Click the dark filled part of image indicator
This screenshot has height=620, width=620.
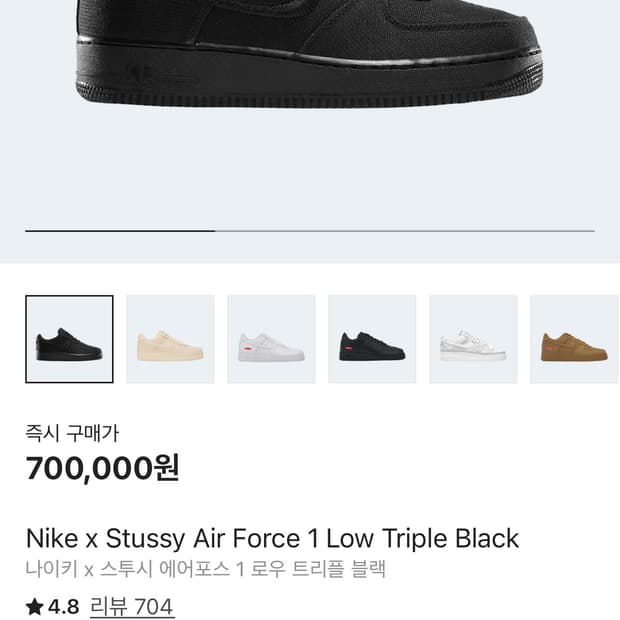coord(120,231)
